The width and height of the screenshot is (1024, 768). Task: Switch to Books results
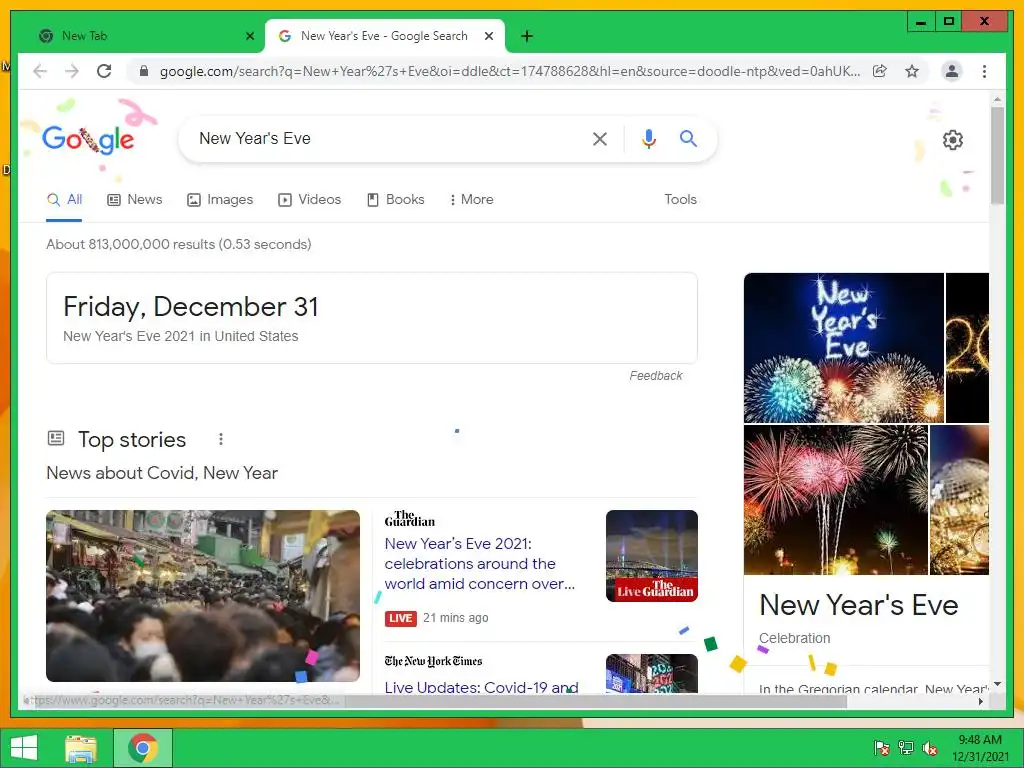[396, 200]
